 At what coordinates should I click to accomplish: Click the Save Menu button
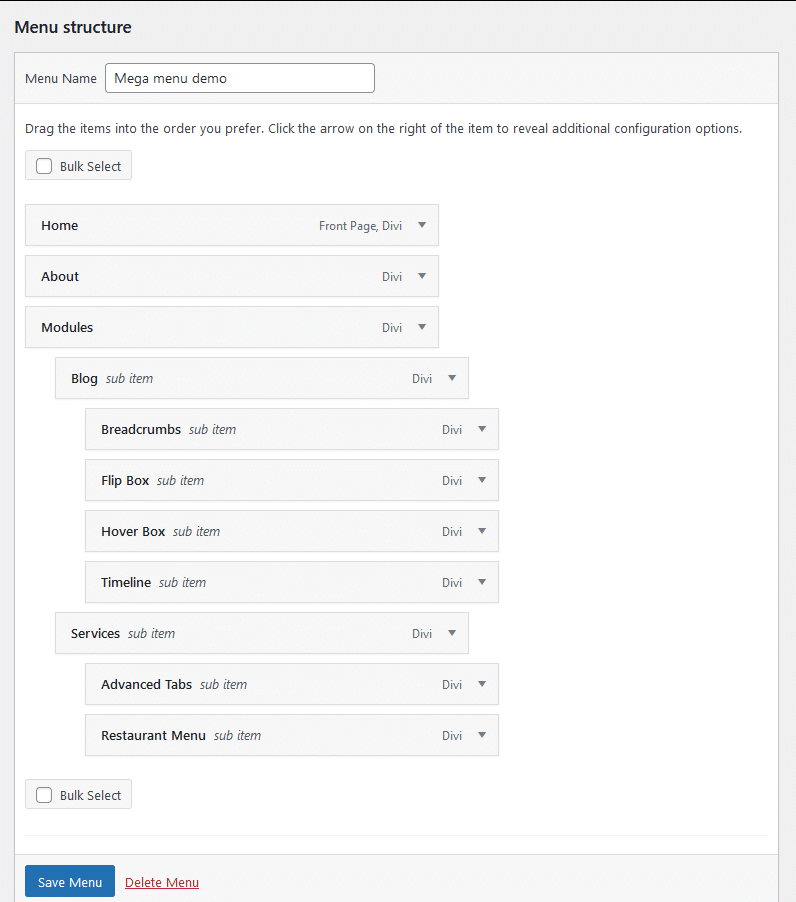69,881
